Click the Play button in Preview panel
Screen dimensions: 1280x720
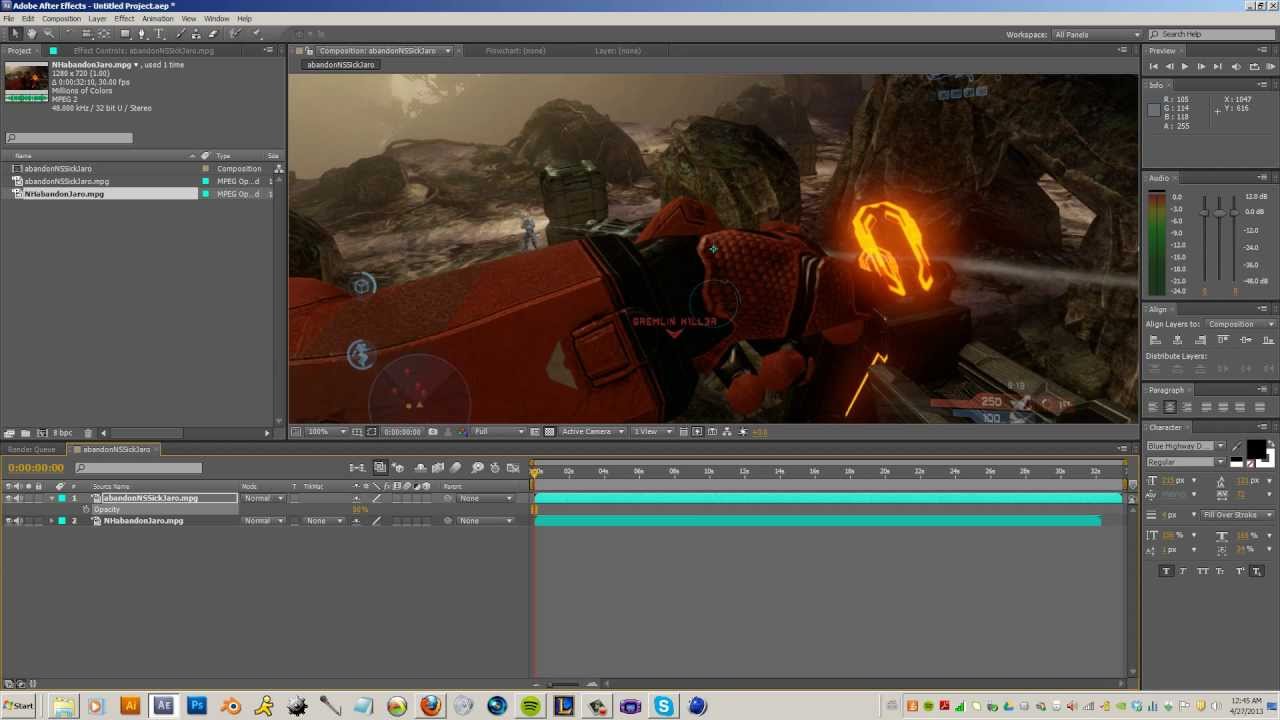point(1185,66)
